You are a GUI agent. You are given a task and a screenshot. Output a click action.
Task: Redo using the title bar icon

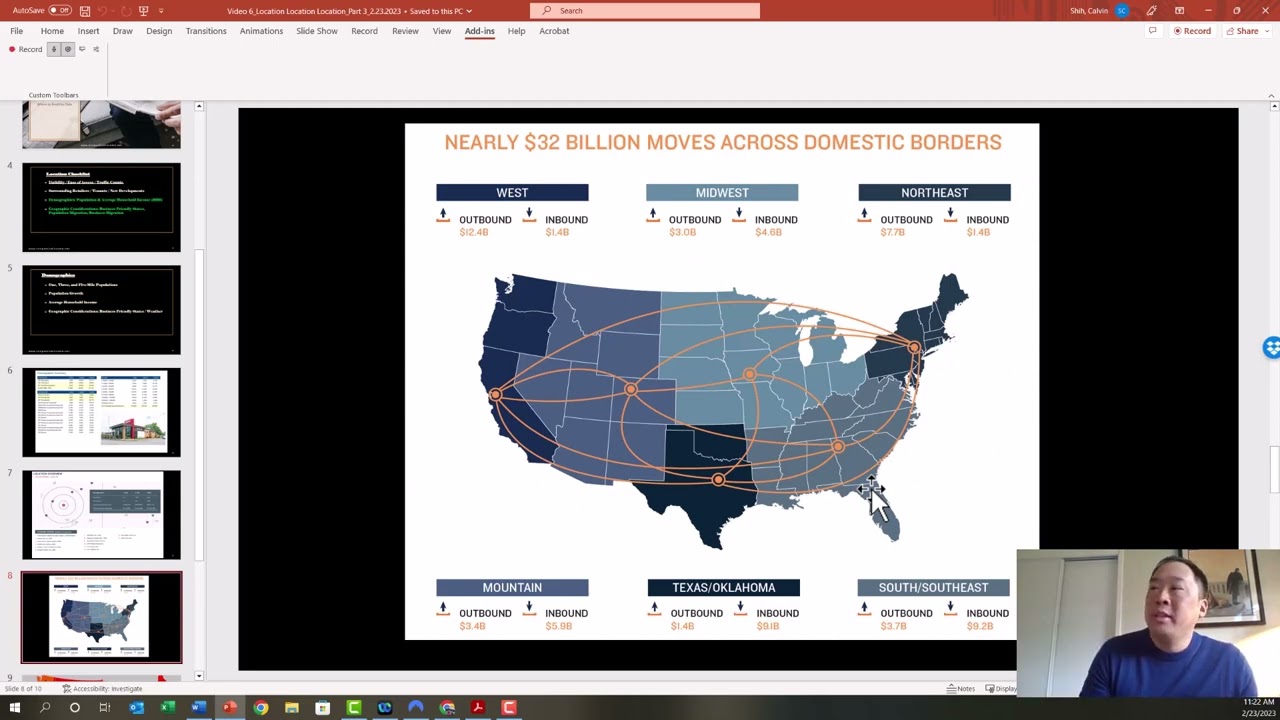coord(125,10)
